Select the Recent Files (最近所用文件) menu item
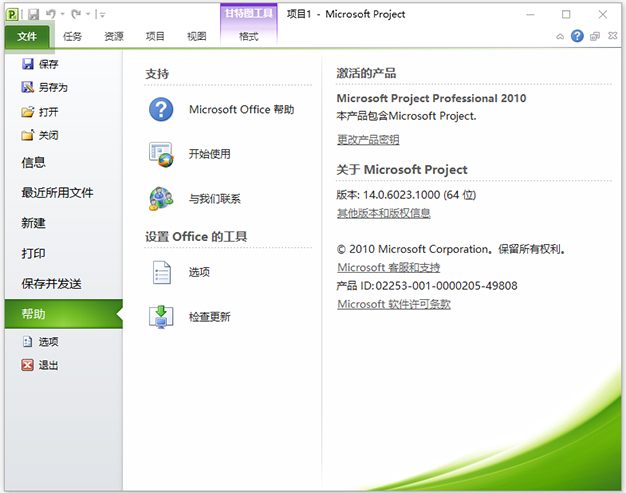This screenshot has height=493, width=626. 57,192
